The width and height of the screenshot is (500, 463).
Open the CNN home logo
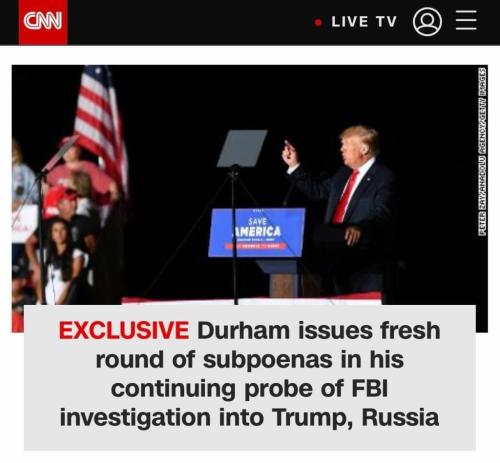(43, 22)
